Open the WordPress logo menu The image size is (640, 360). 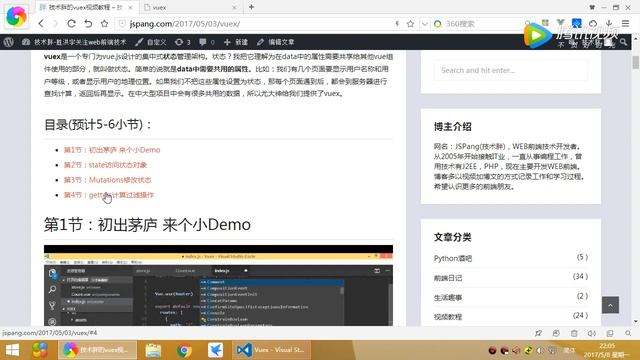point(9,42)
